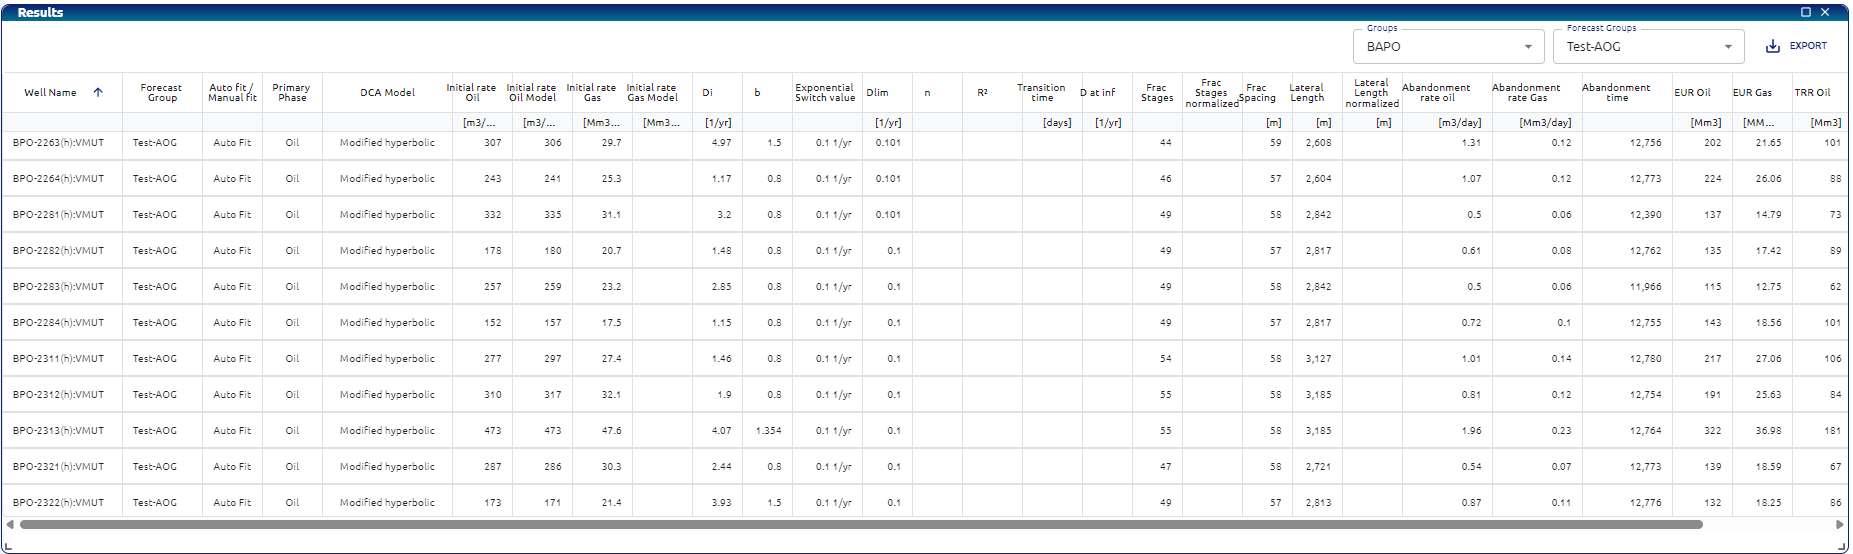The image size is (1853, 554).
Task: Click the Primary Phase column header
Action: click(x=291, y=93)
